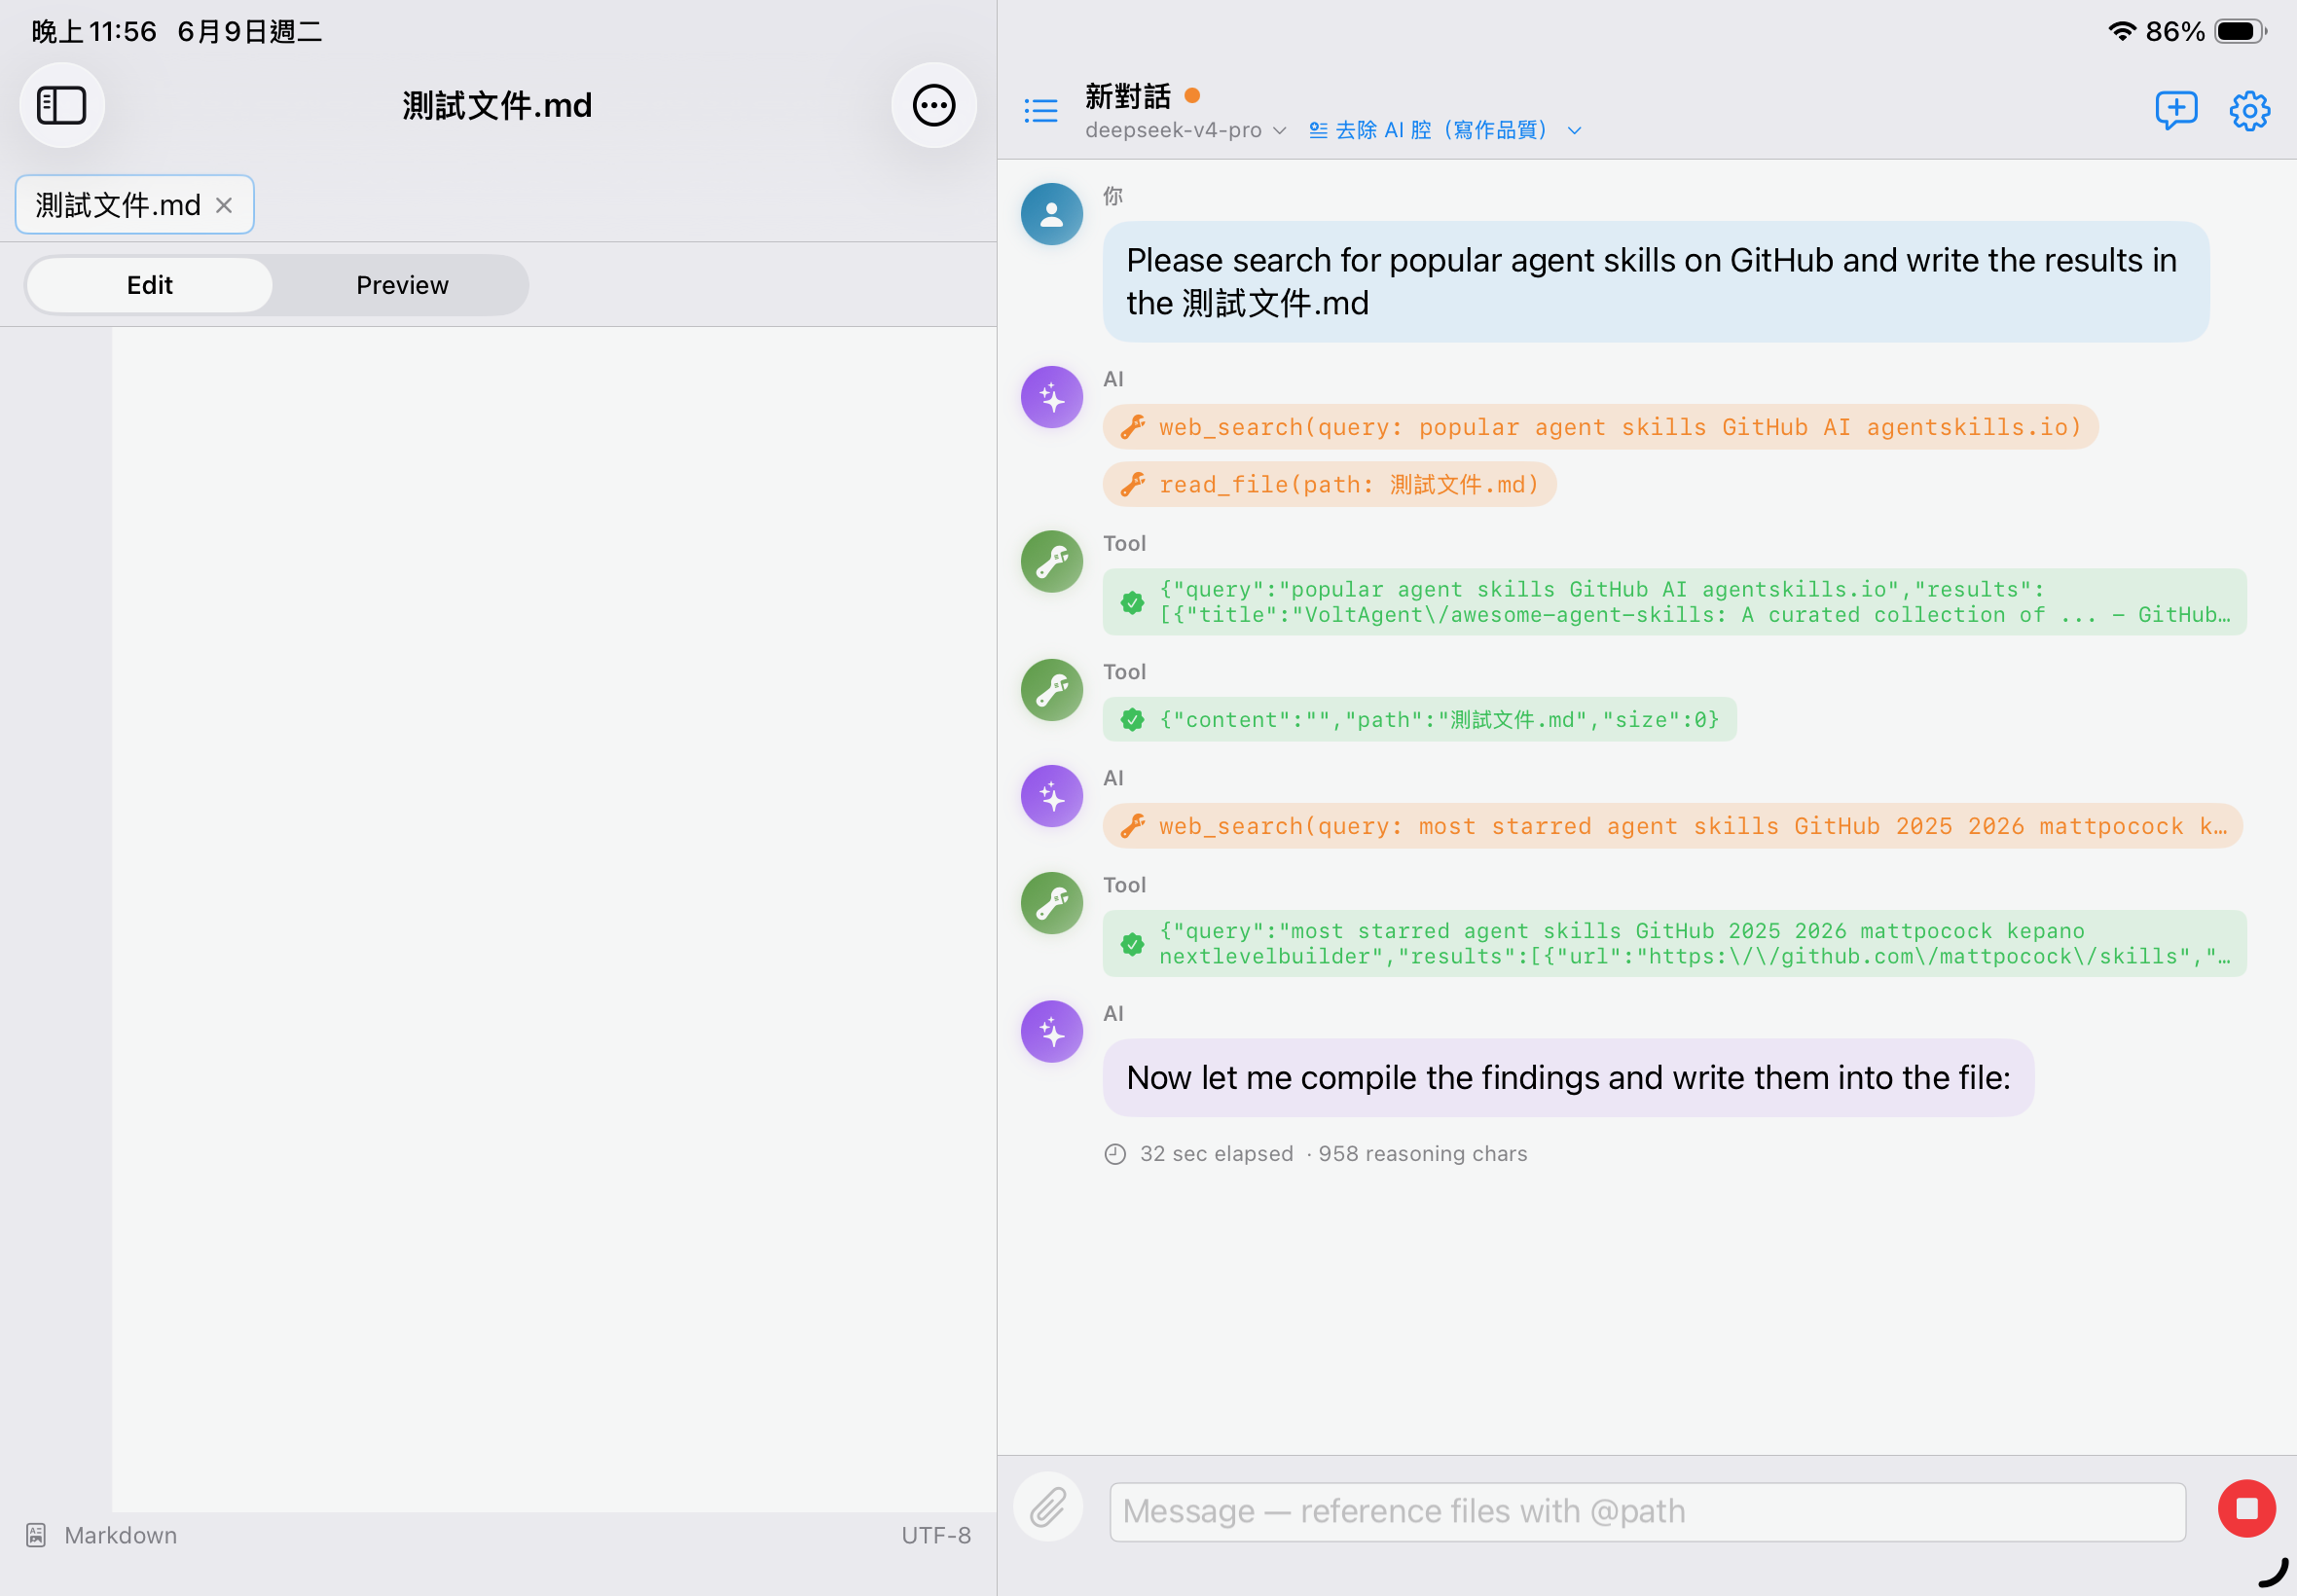Screen dimensions: 2297x1596
Task: Toggle the sidebar panel icon
Action: [62, 105]
